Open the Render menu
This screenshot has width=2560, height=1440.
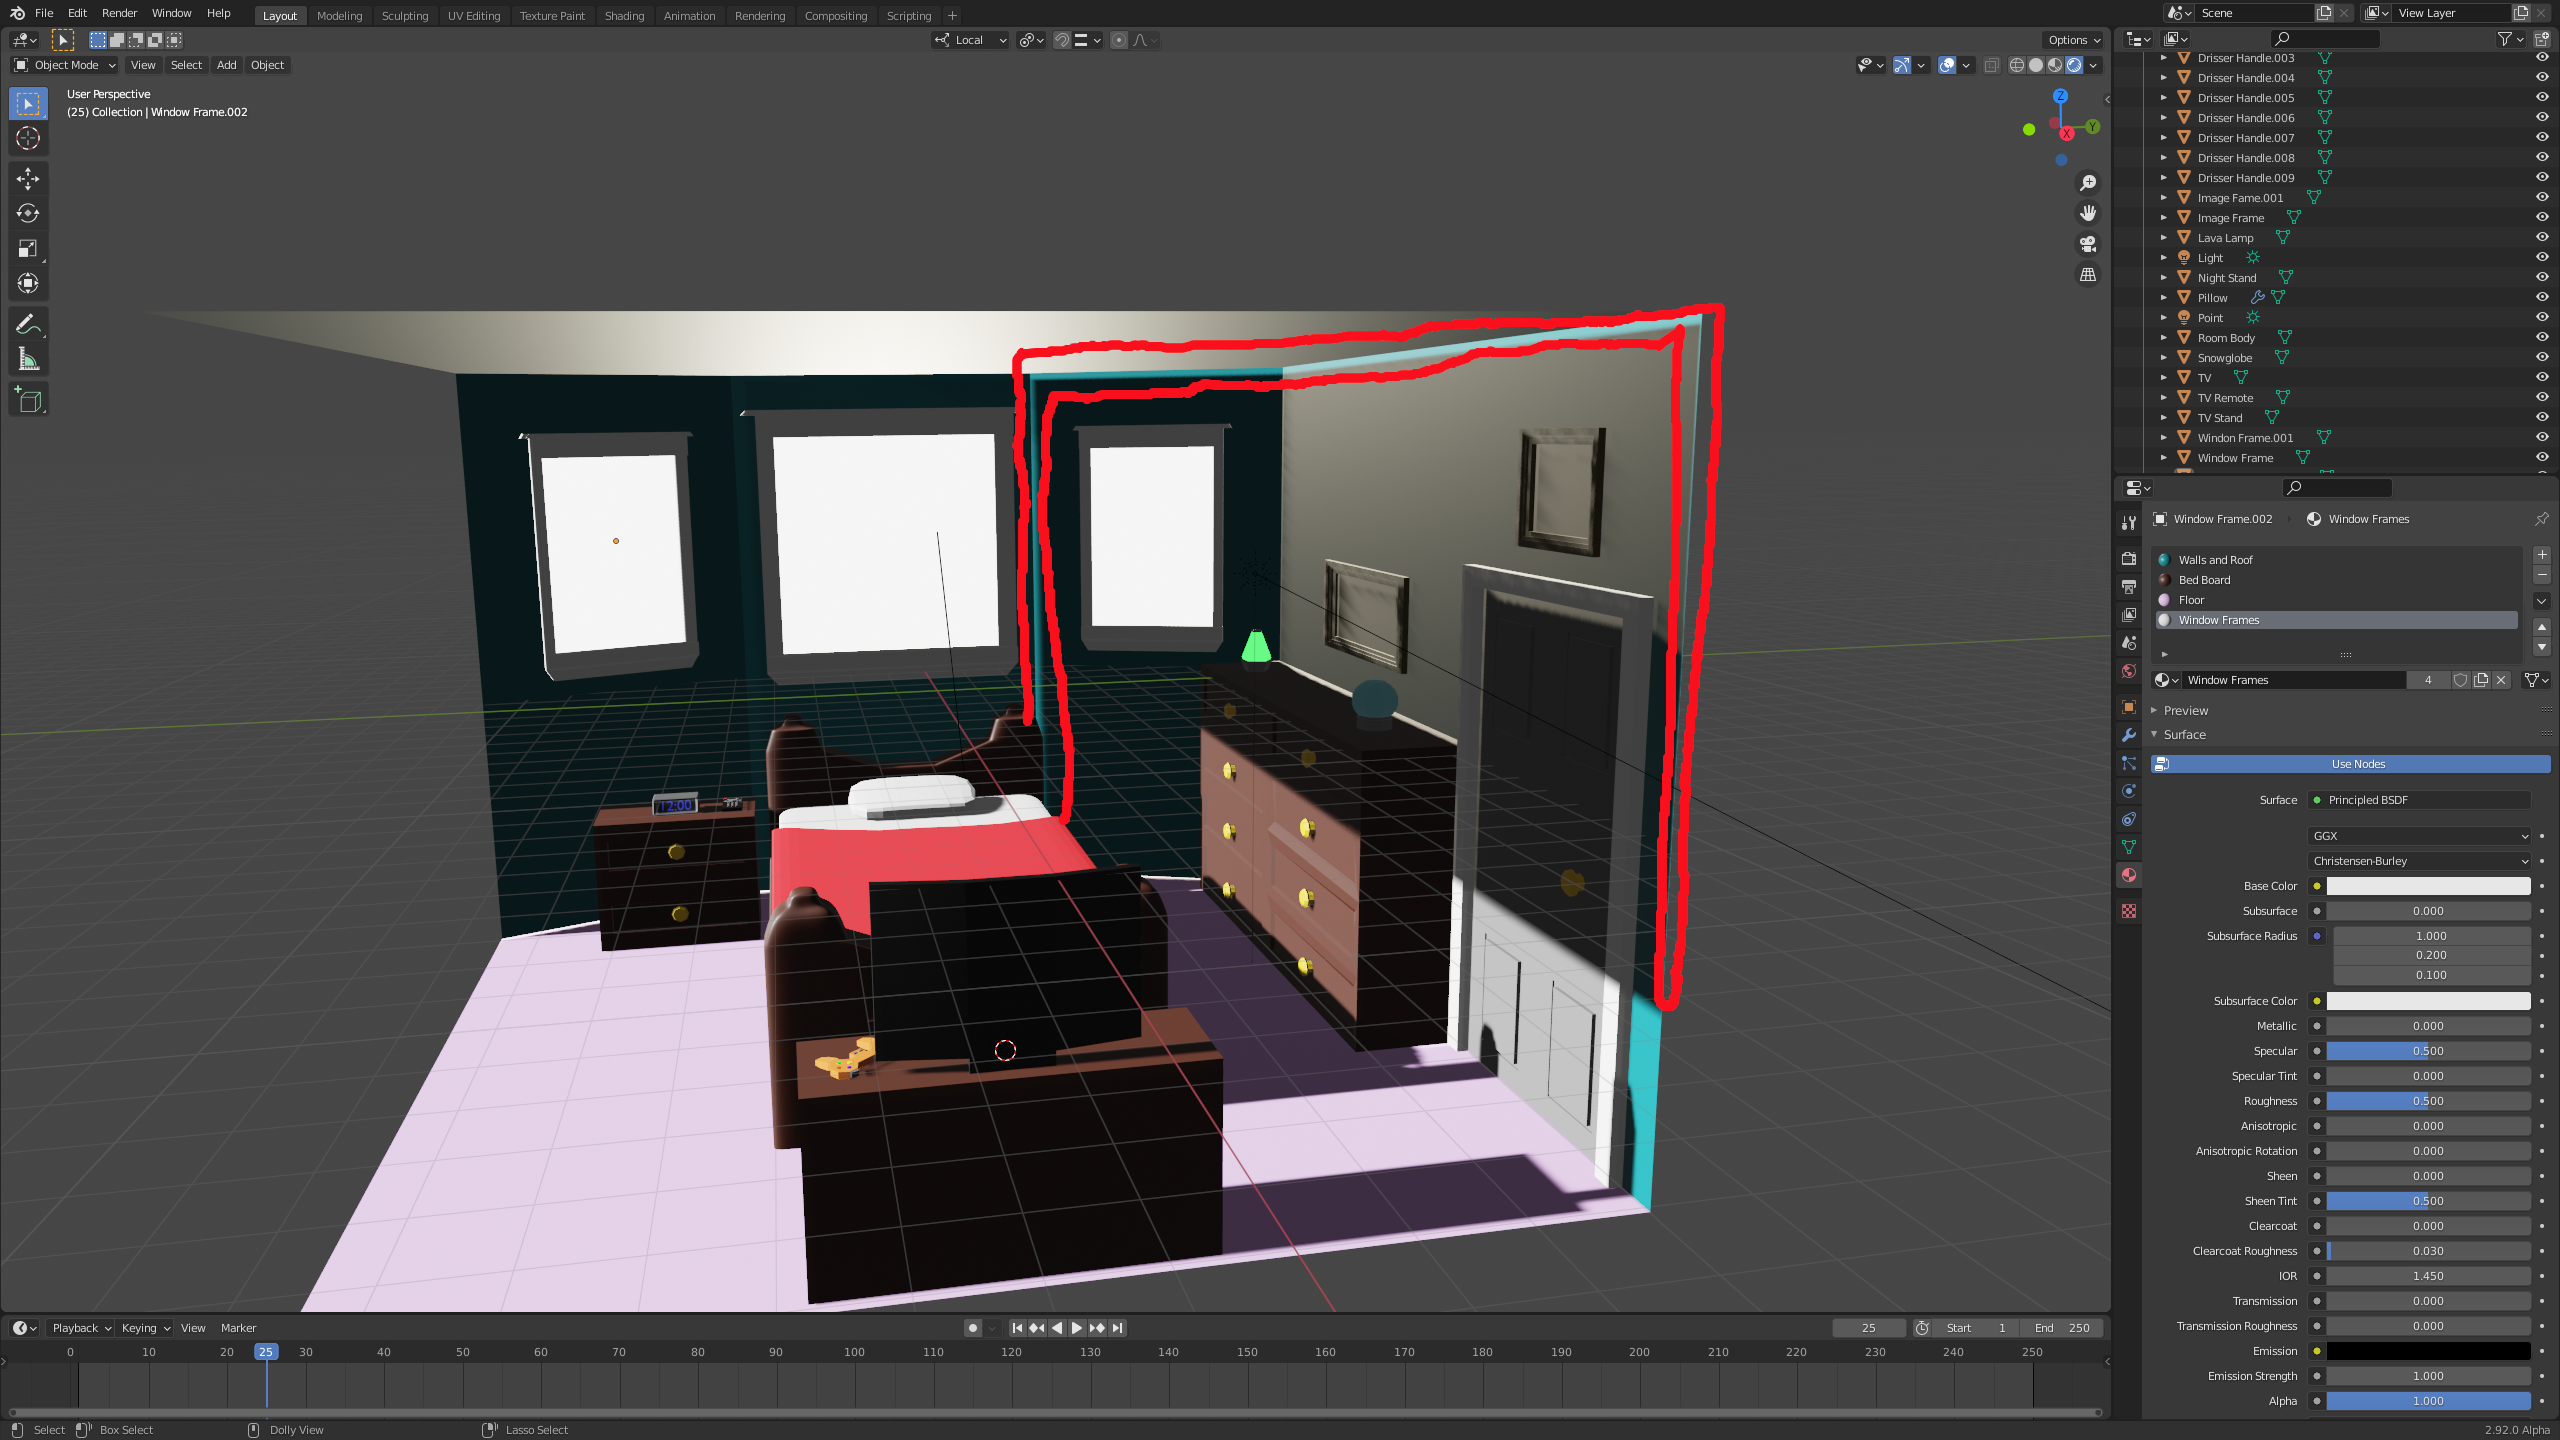coord(119,13)
